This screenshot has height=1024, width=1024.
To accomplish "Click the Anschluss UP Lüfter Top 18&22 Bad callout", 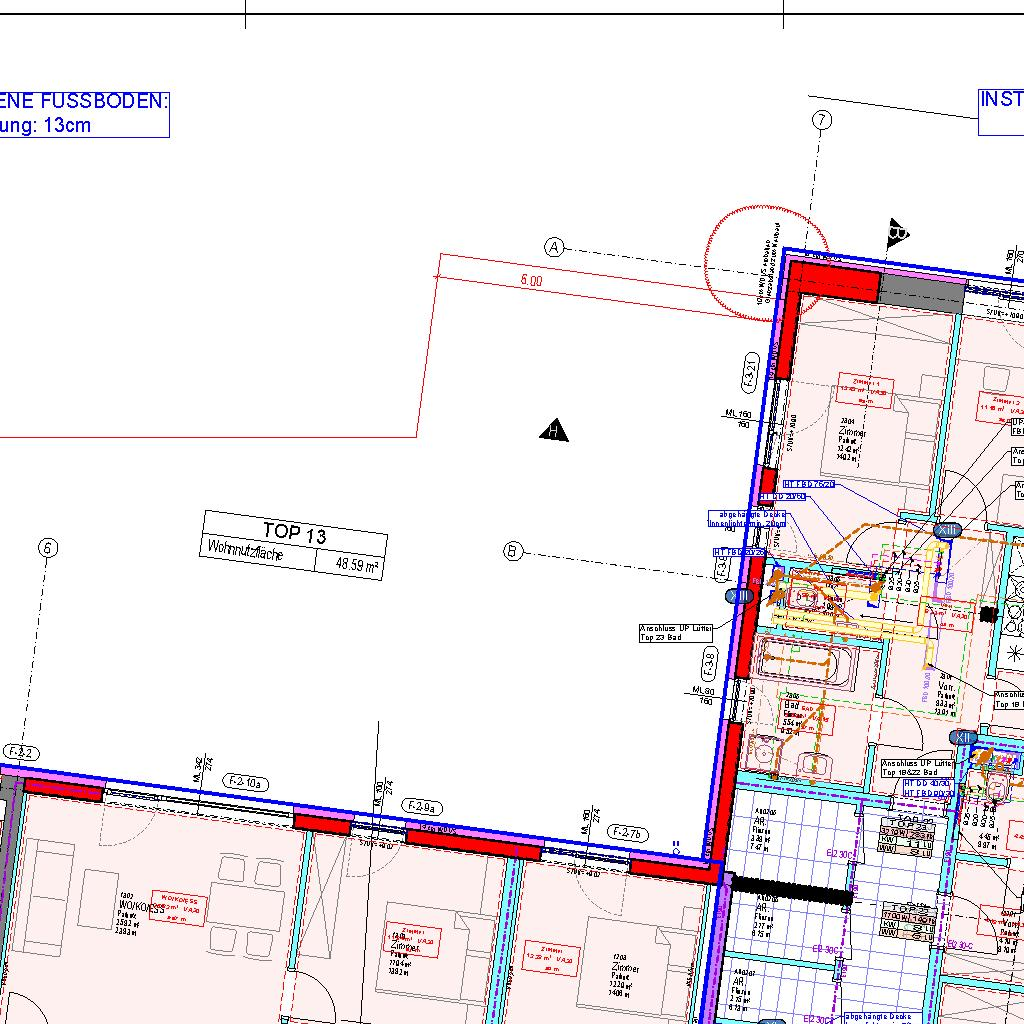I will (918, 767).
